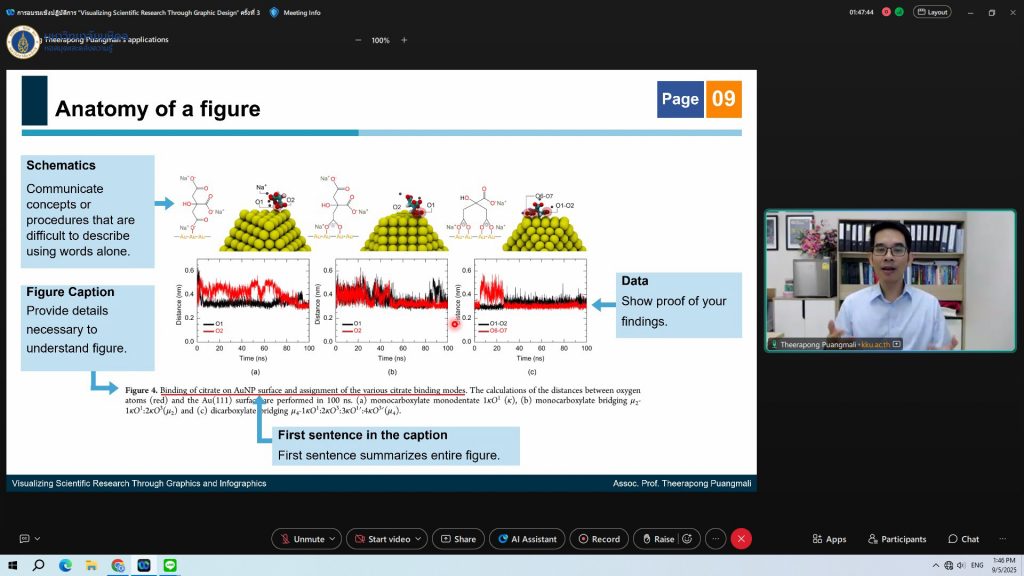1024x576 pixels.
Task: Click the Share content button
Action: [x=457, y=539]
